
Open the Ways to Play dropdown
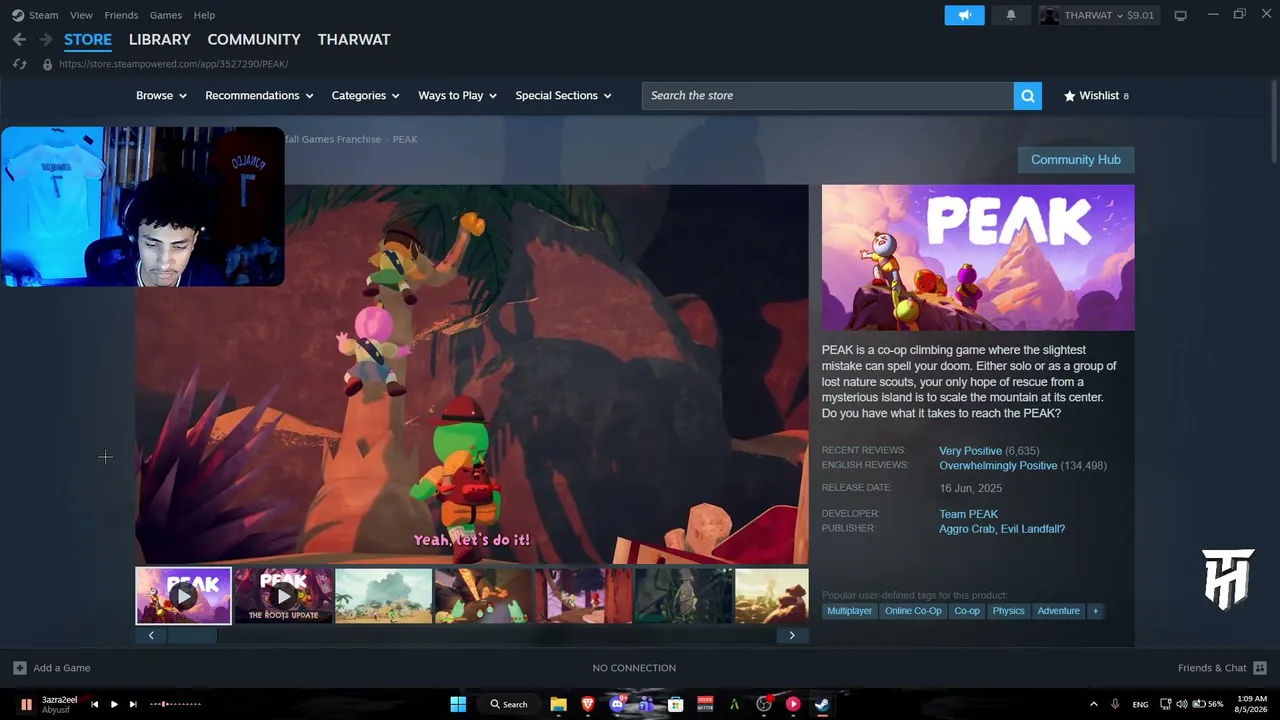coord(458,96)
